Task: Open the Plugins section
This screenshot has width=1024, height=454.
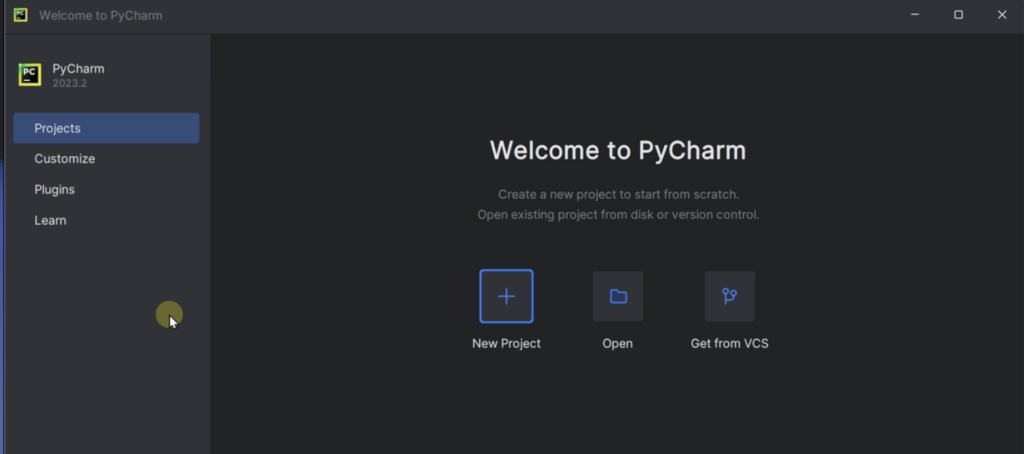Action: [x=55, y=190]
